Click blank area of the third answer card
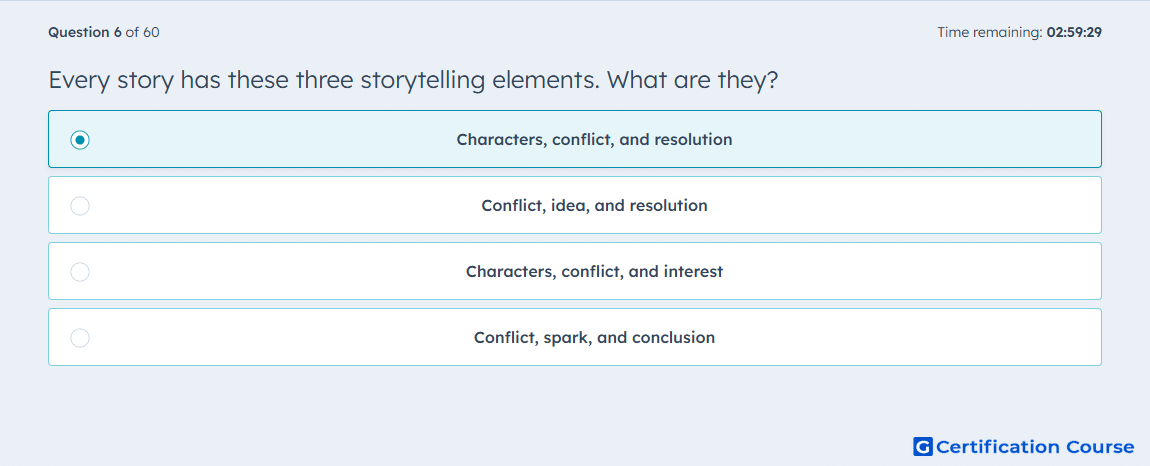Screen dimensions: 1150x466 (x=917, y=272)
